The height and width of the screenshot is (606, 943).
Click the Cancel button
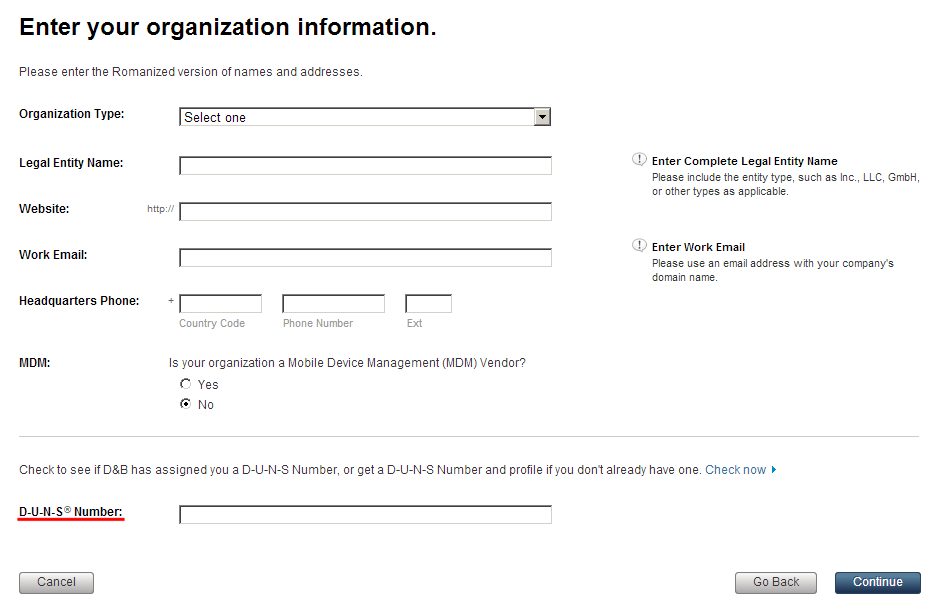click(57, 583)
